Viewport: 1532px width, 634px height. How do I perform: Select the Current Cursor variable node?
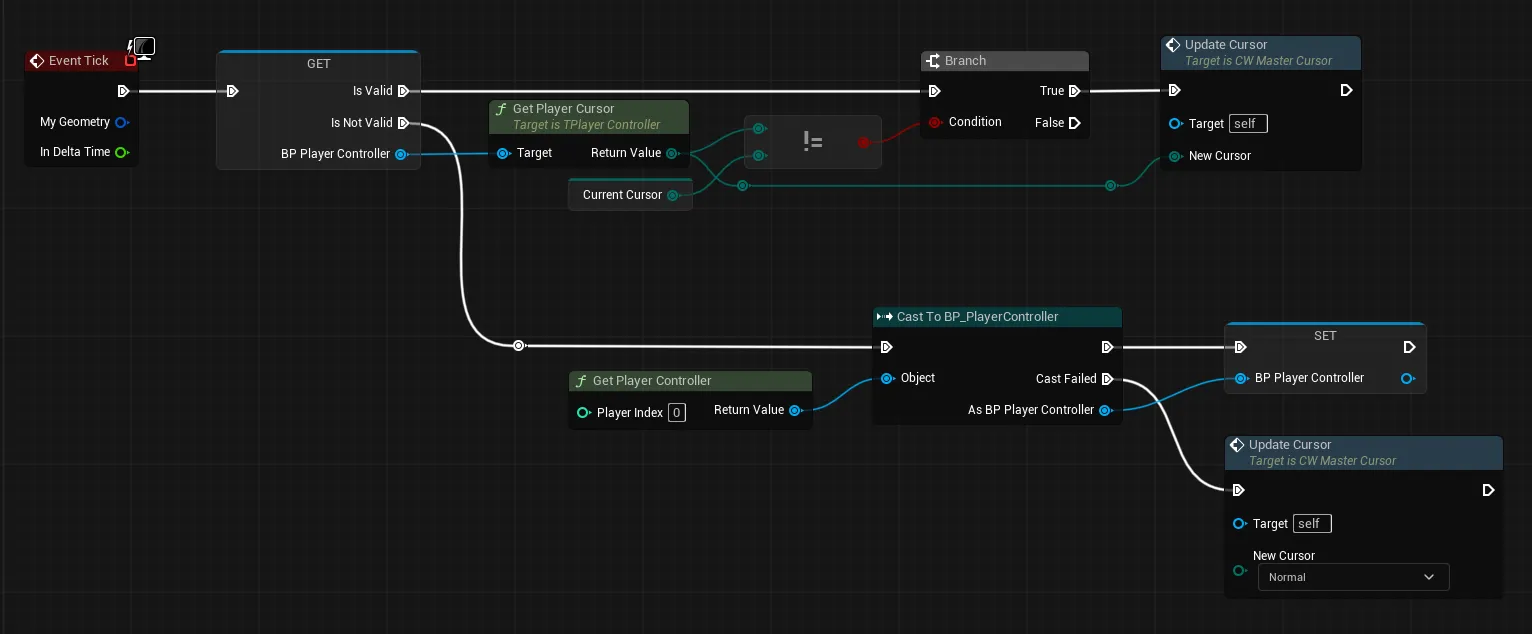pyautogui.click(x=630, y=195)
